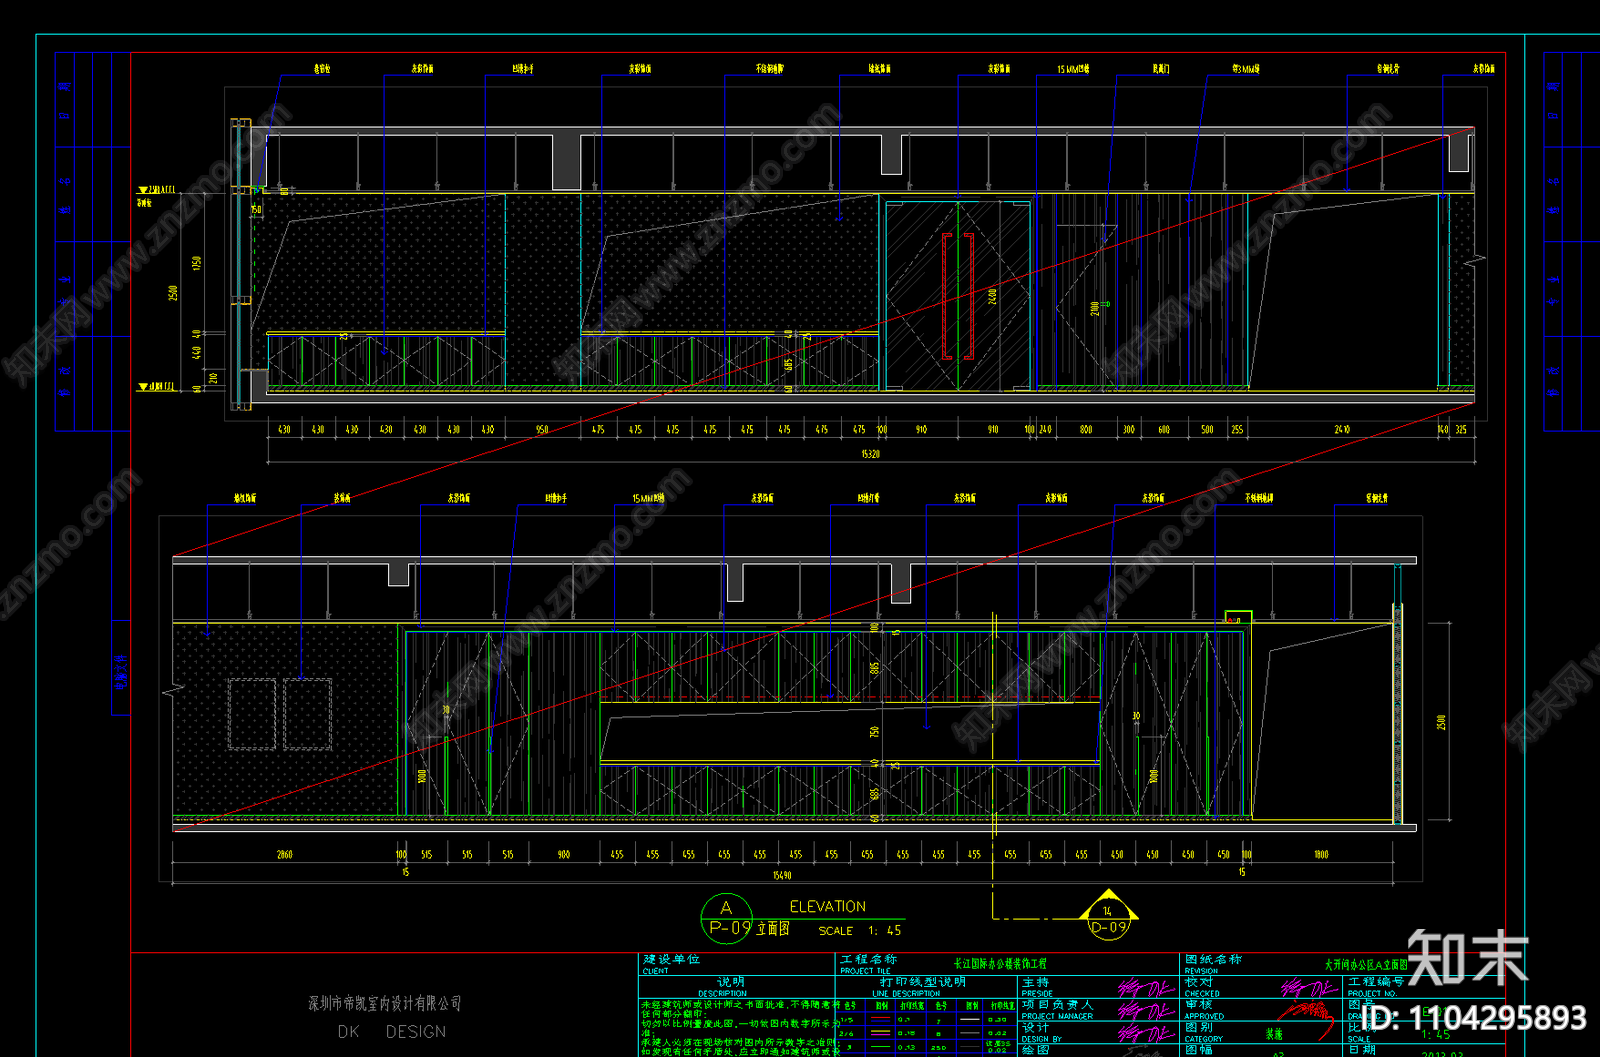The height and width of the screenshot is (1057, 1600).
Task: Click the 图纸名称 title block label
Action: pos(1213,960)
